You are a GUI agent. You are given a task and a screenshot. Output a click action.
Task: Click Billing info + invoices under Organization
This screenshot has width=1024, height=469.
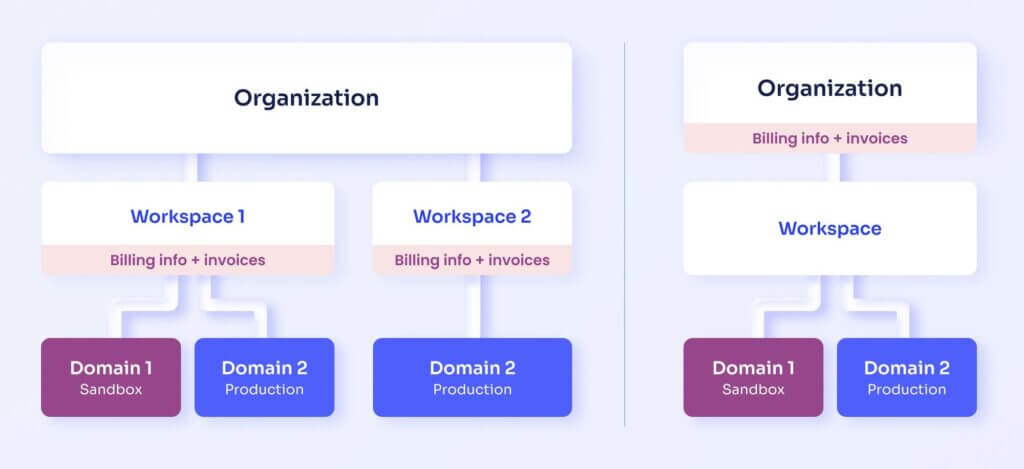point(830,138)
